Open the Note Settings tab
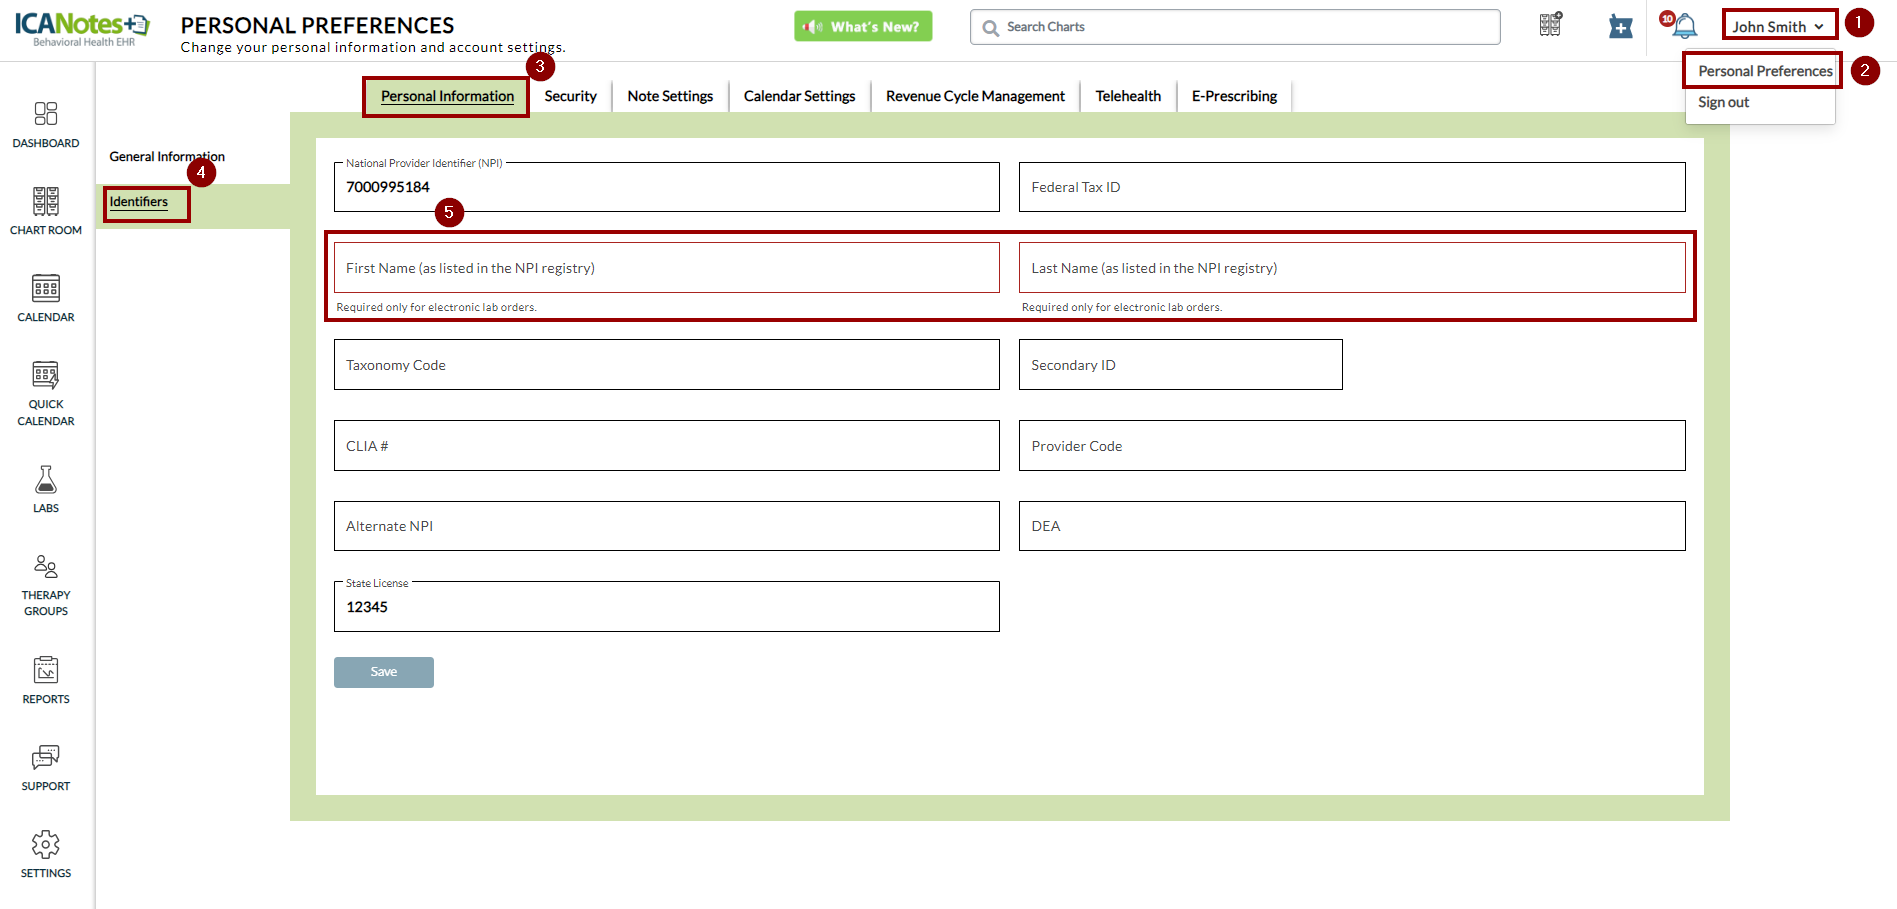Viewport: 1897px width, 909px height. coord(670,96)
